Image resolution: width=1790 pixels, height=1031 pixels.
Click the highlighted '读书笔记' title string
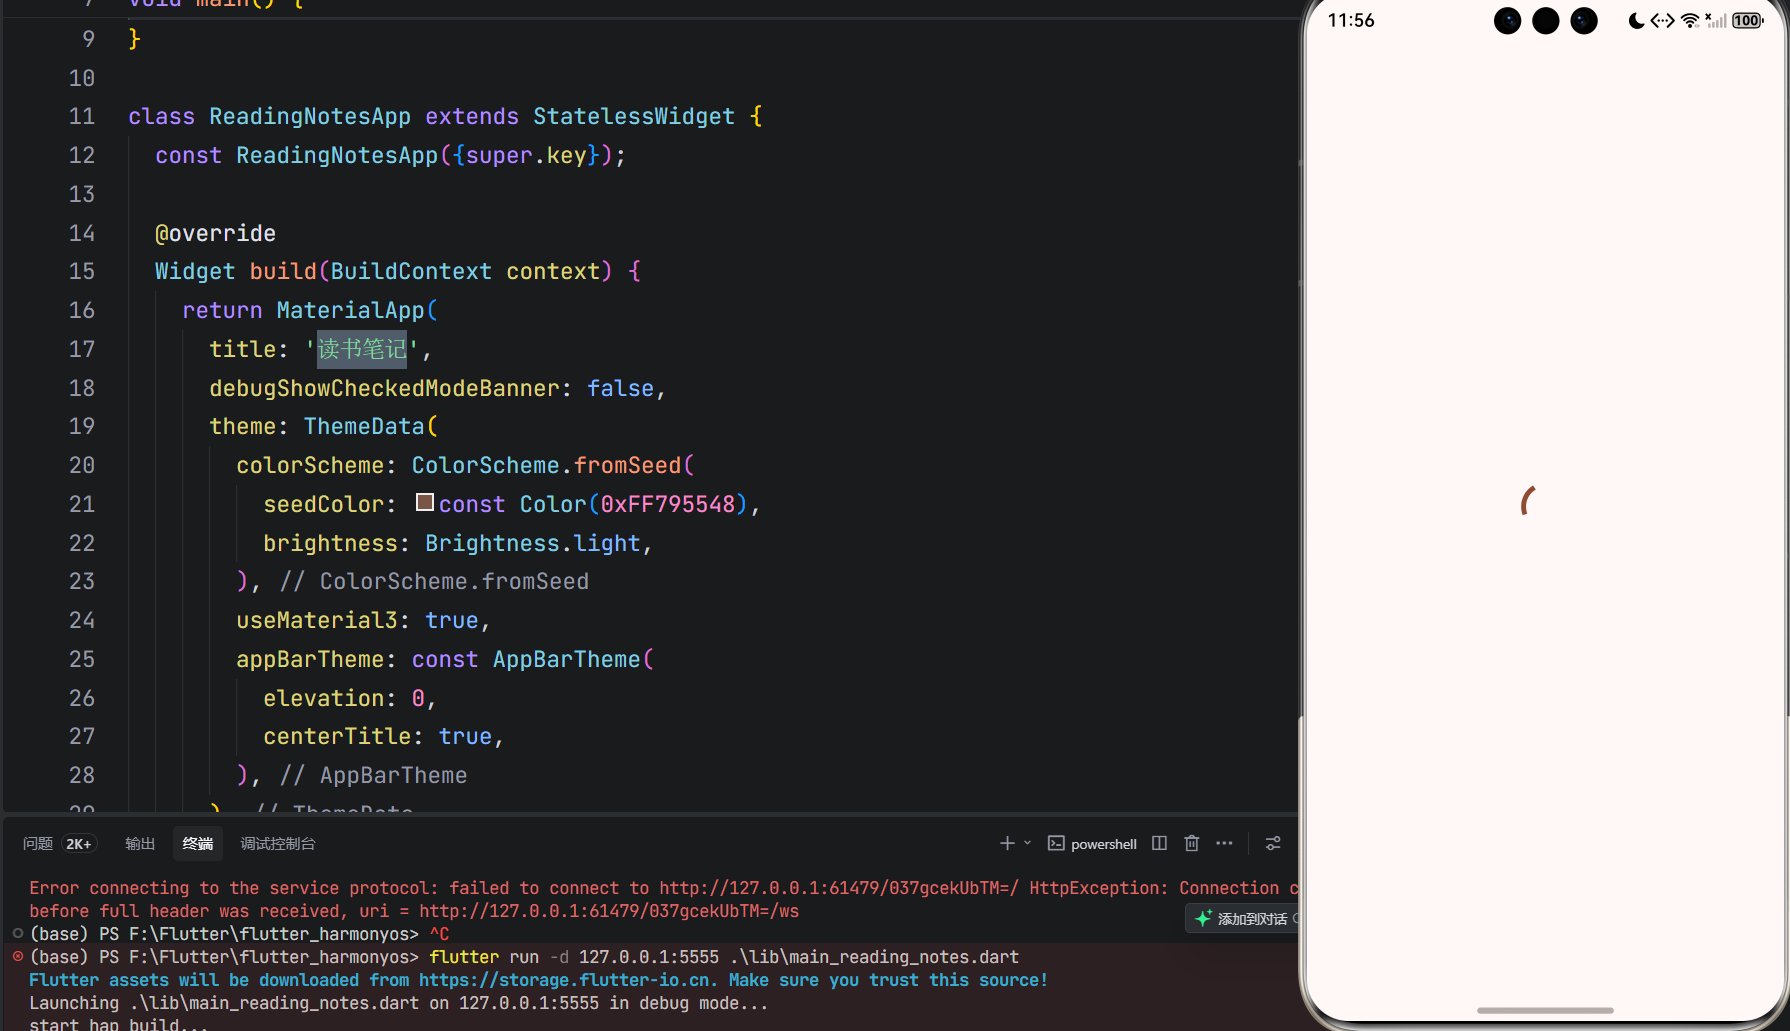[362, 349]
